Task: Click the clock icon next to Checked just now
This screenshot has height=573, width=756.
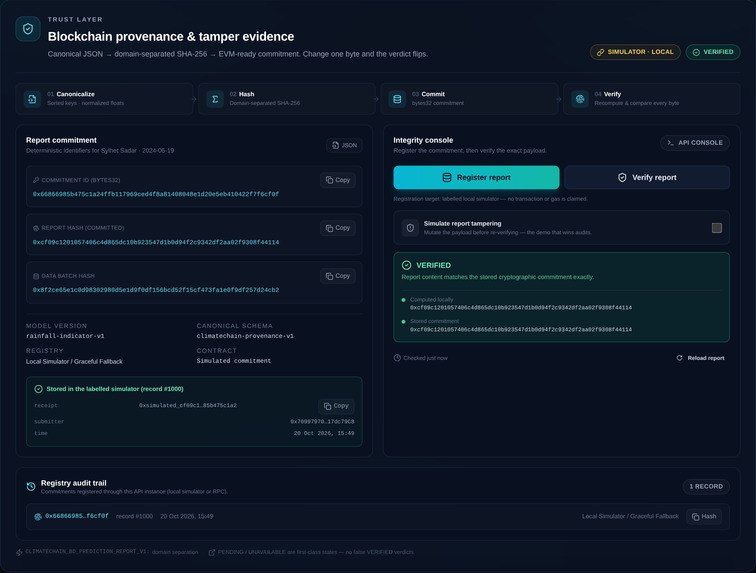Action: (397, 358)
